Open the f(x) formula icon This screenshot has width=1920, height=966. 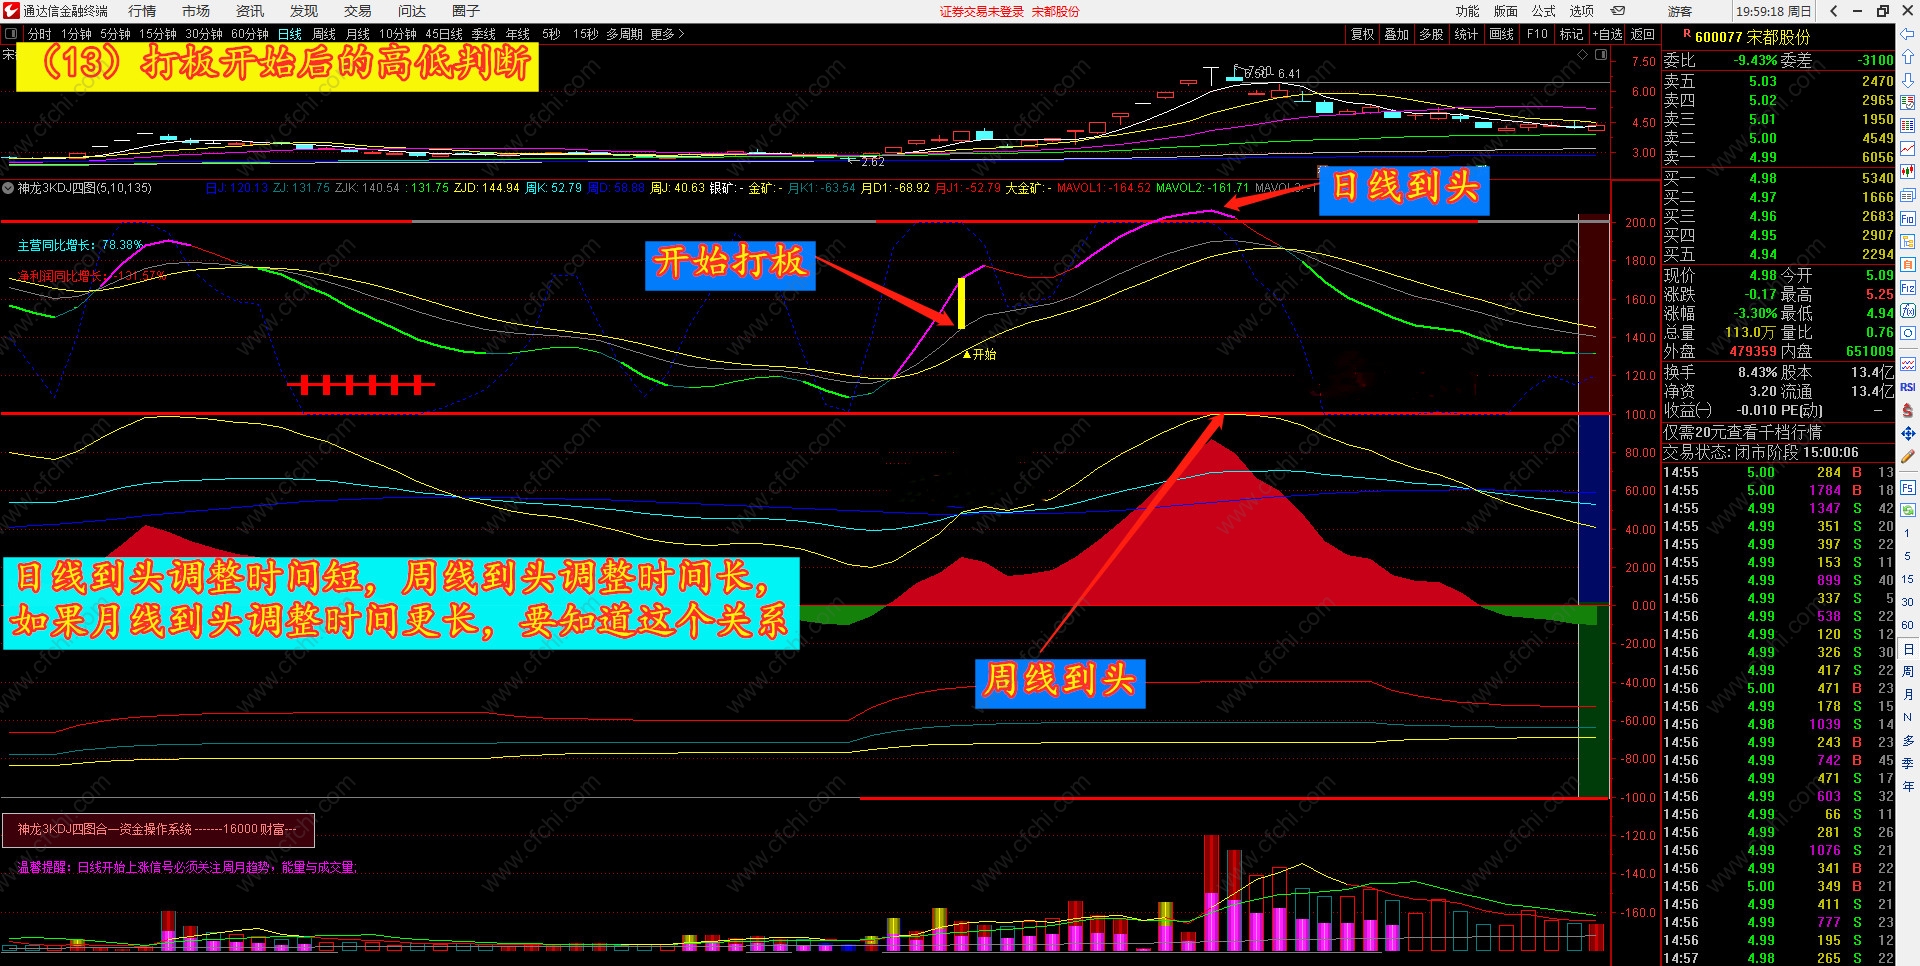pos(1908,311)
